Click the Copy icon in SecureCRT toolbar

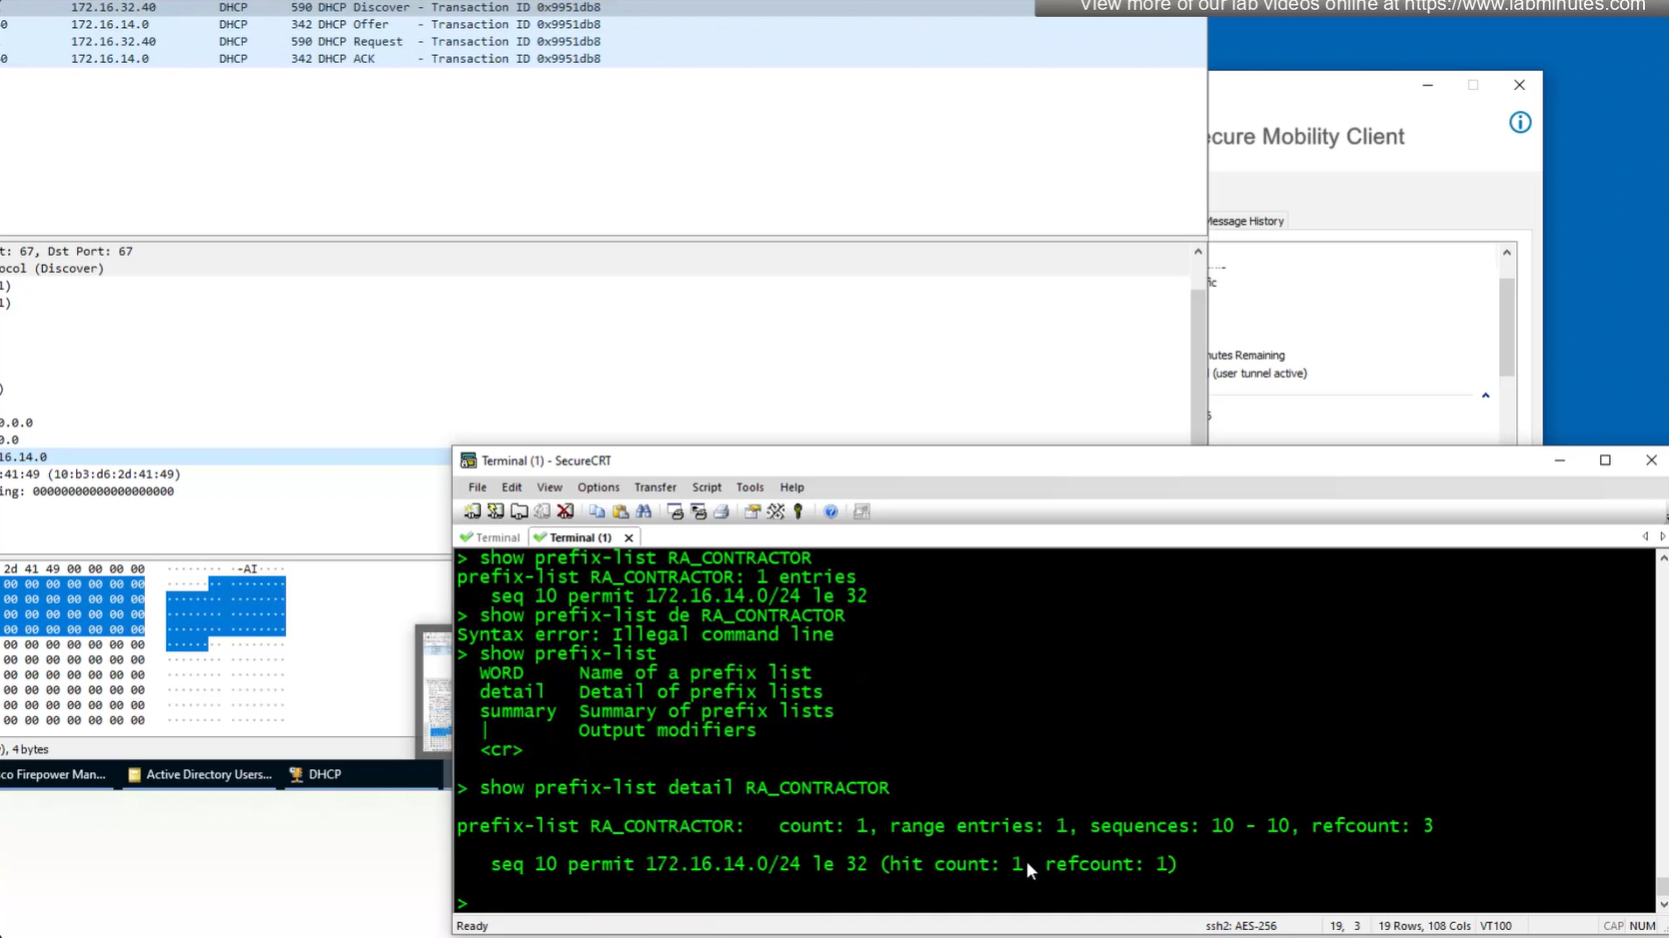point(597,512)
